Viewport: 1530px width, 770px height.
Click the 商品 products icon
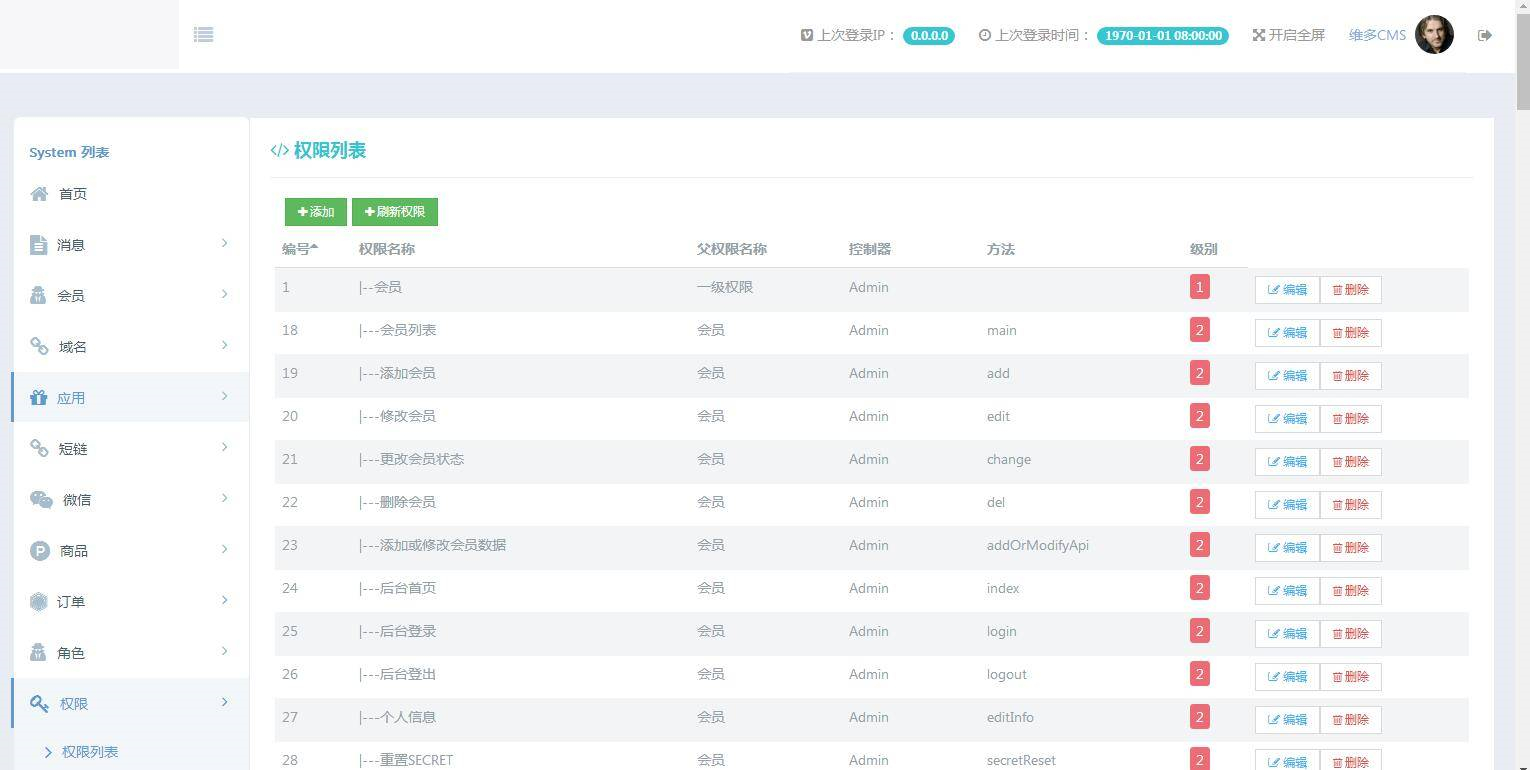(x=38, y=550)
